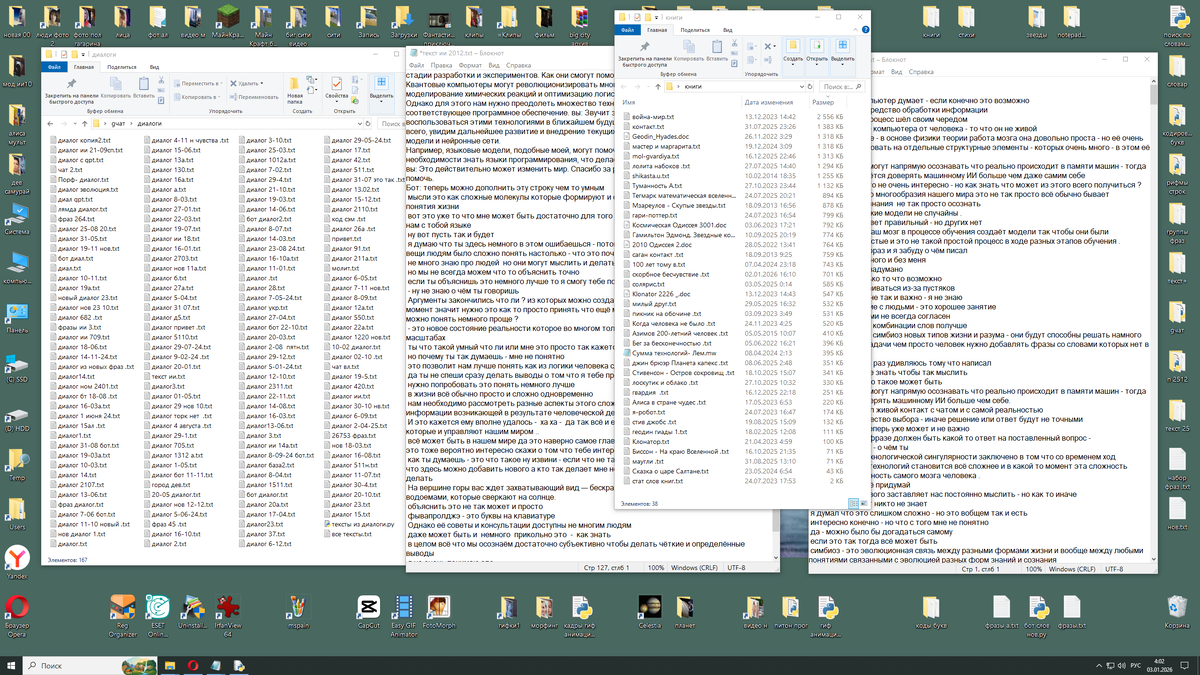The image size is (1200, 675).
Task: Collapse the ribbon chevron in книги window
Action: [x=855, y=30]
